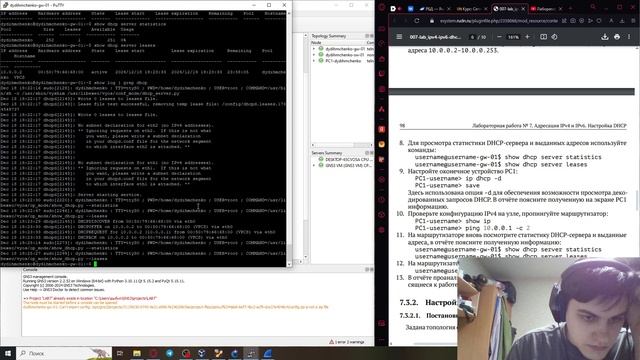This screenshot has width=640, height=360.
Task: Click the '1 error 2 warnings' status indicator
Action: pos(347,342)
